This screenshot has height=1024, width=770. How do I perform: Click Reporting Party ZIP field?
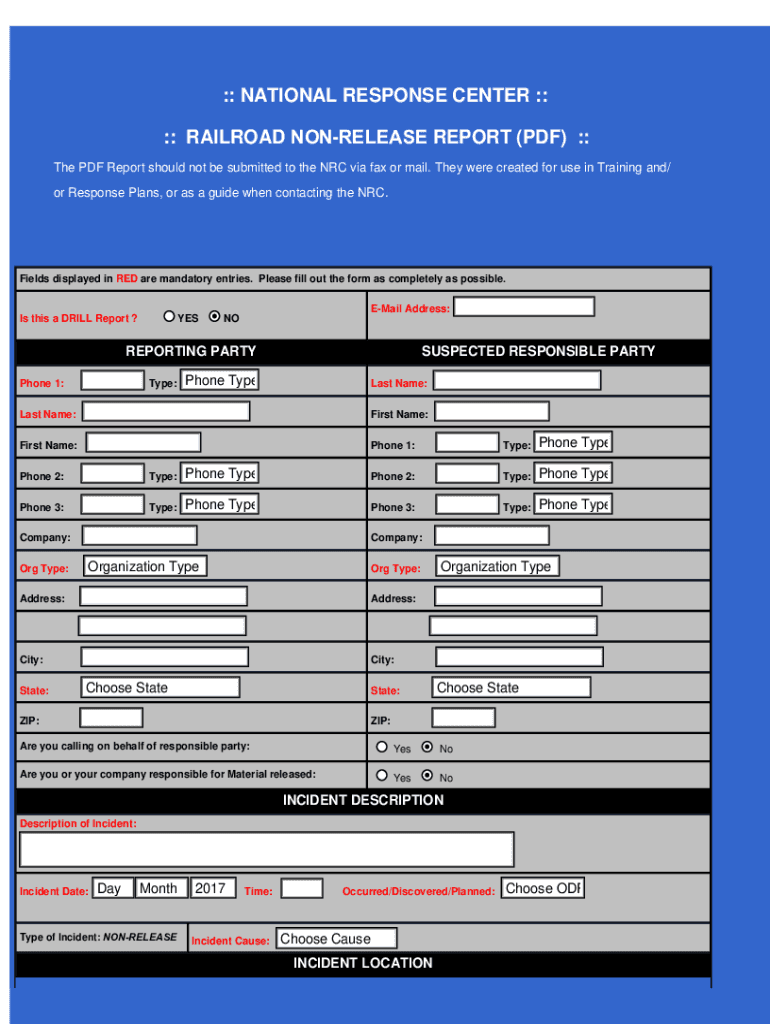coord(111,718)
